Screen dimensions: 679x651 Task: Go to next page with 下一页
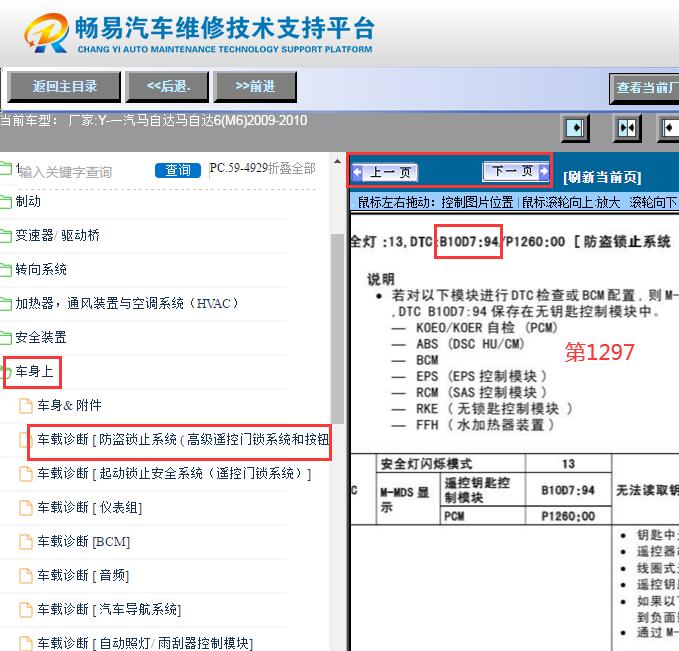pyautogui.click(x=516, y=171)
